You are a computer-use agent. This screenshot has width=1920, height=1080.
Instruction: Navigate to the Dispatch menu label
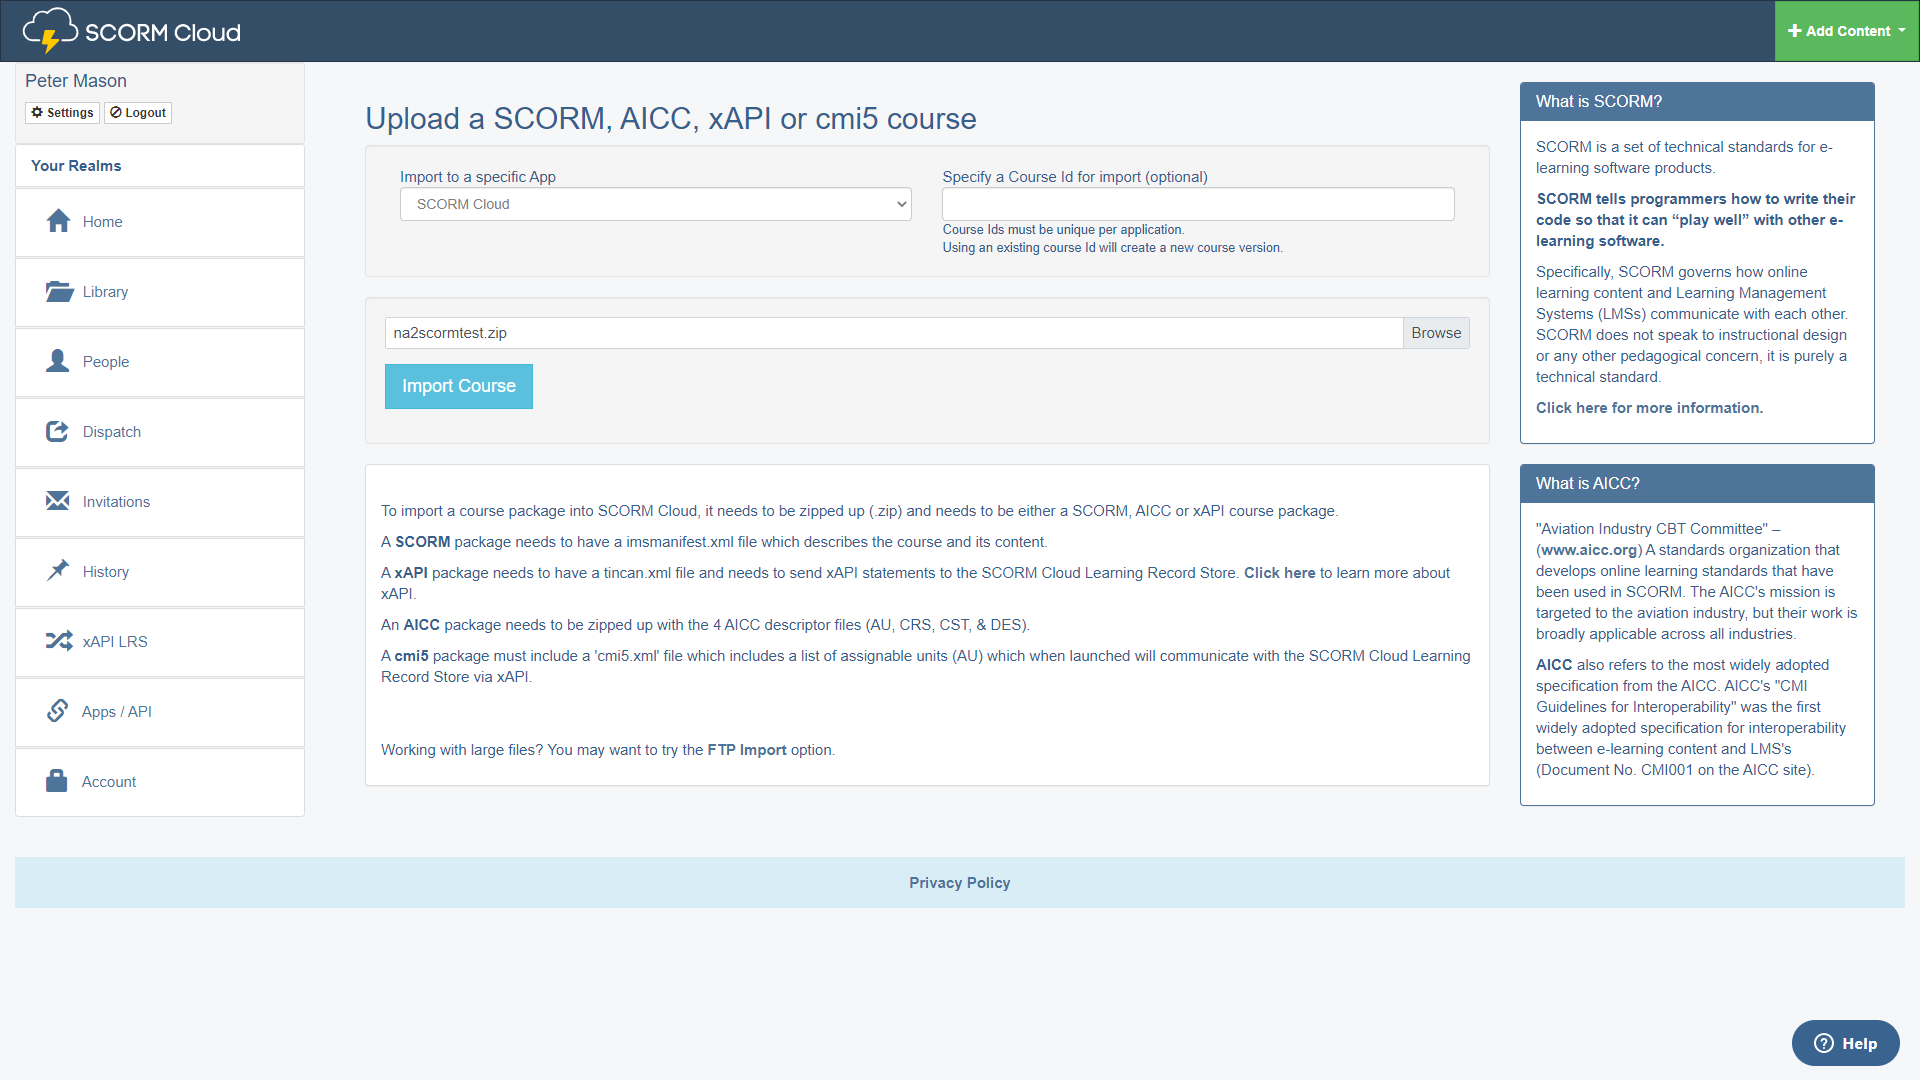click(x=112, y=432)
